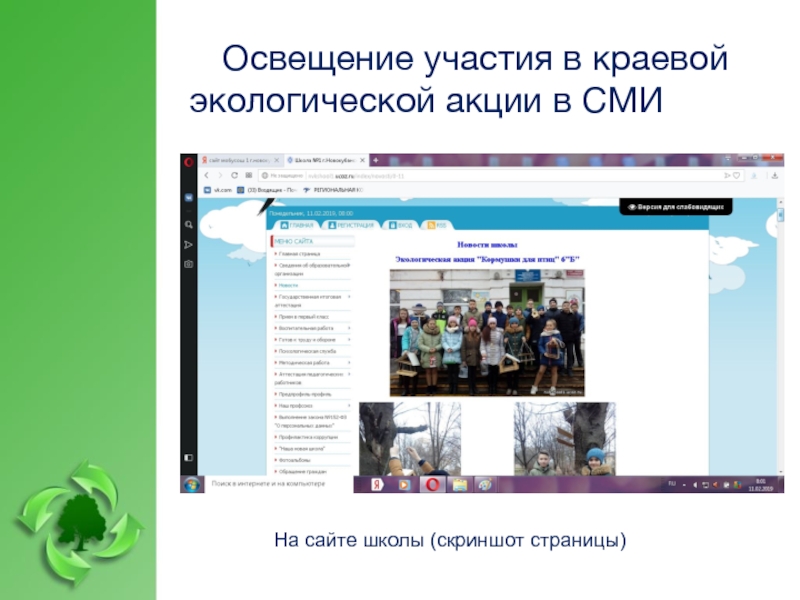The width and height of the screenshot is (800, 600).
Task: Close the first Yandex tab
Action: (x=277, y=160)
